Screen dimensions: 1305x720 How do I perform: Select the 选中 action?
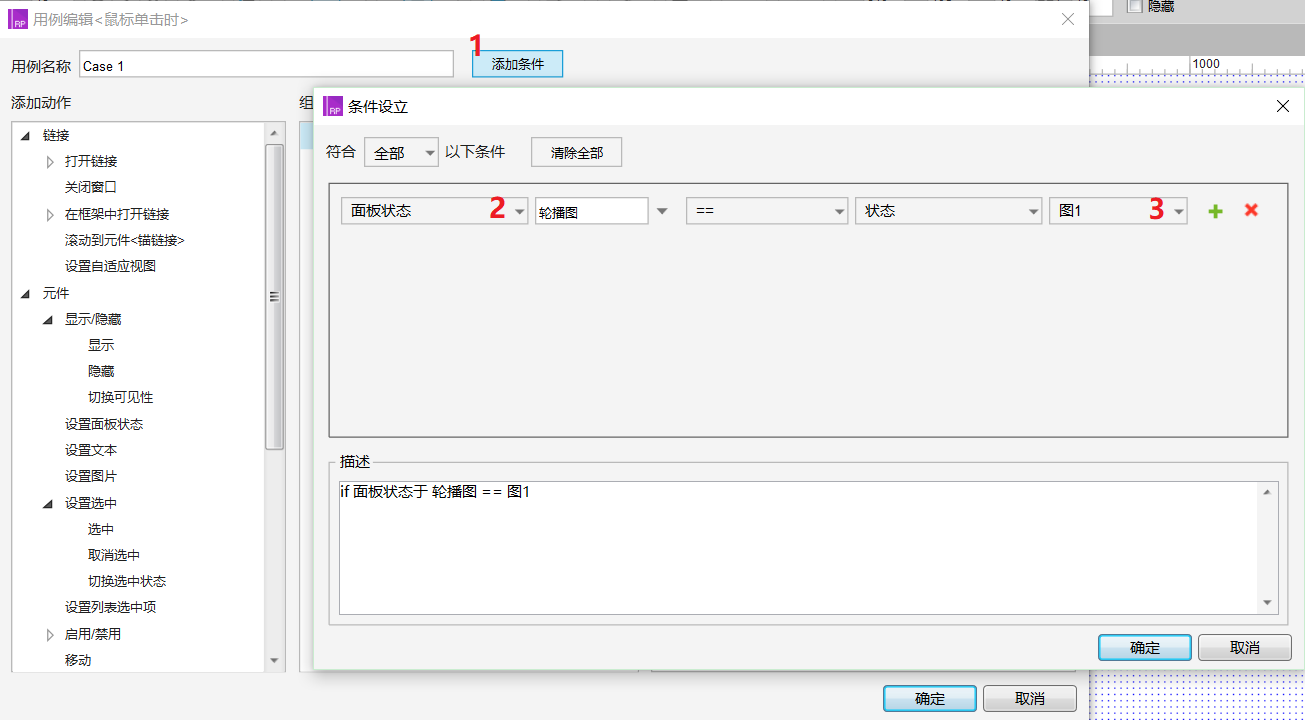[101, 529]
